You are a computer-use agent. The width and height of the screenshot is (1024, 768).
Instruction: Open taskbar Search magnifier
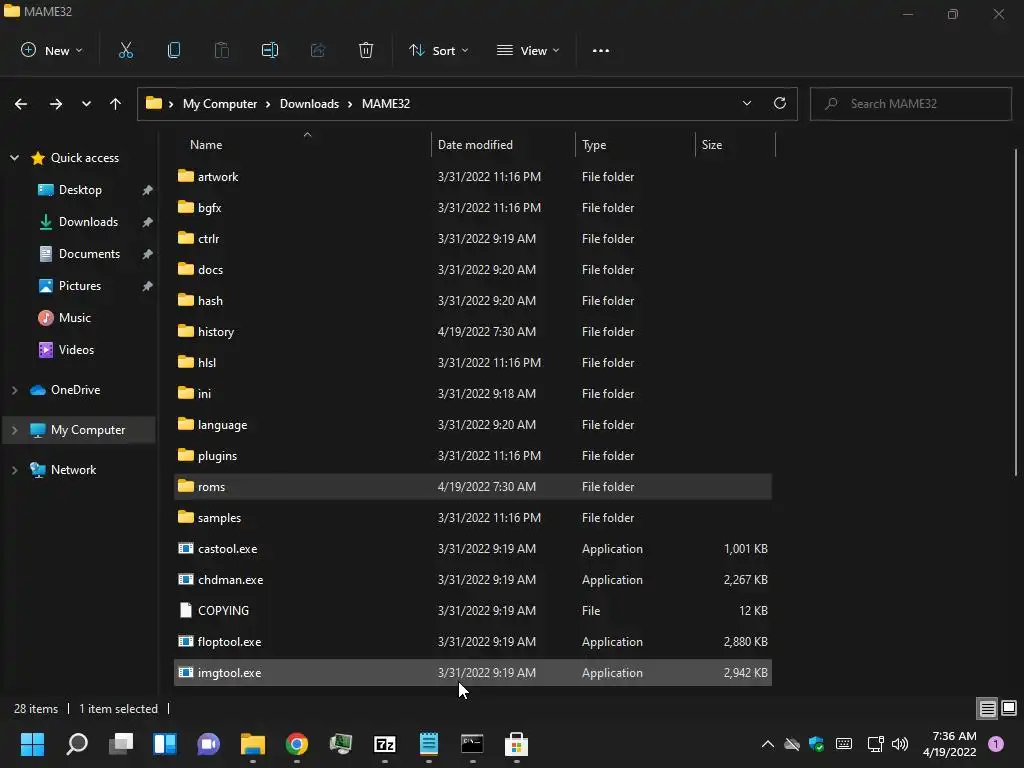click(77, 744)
